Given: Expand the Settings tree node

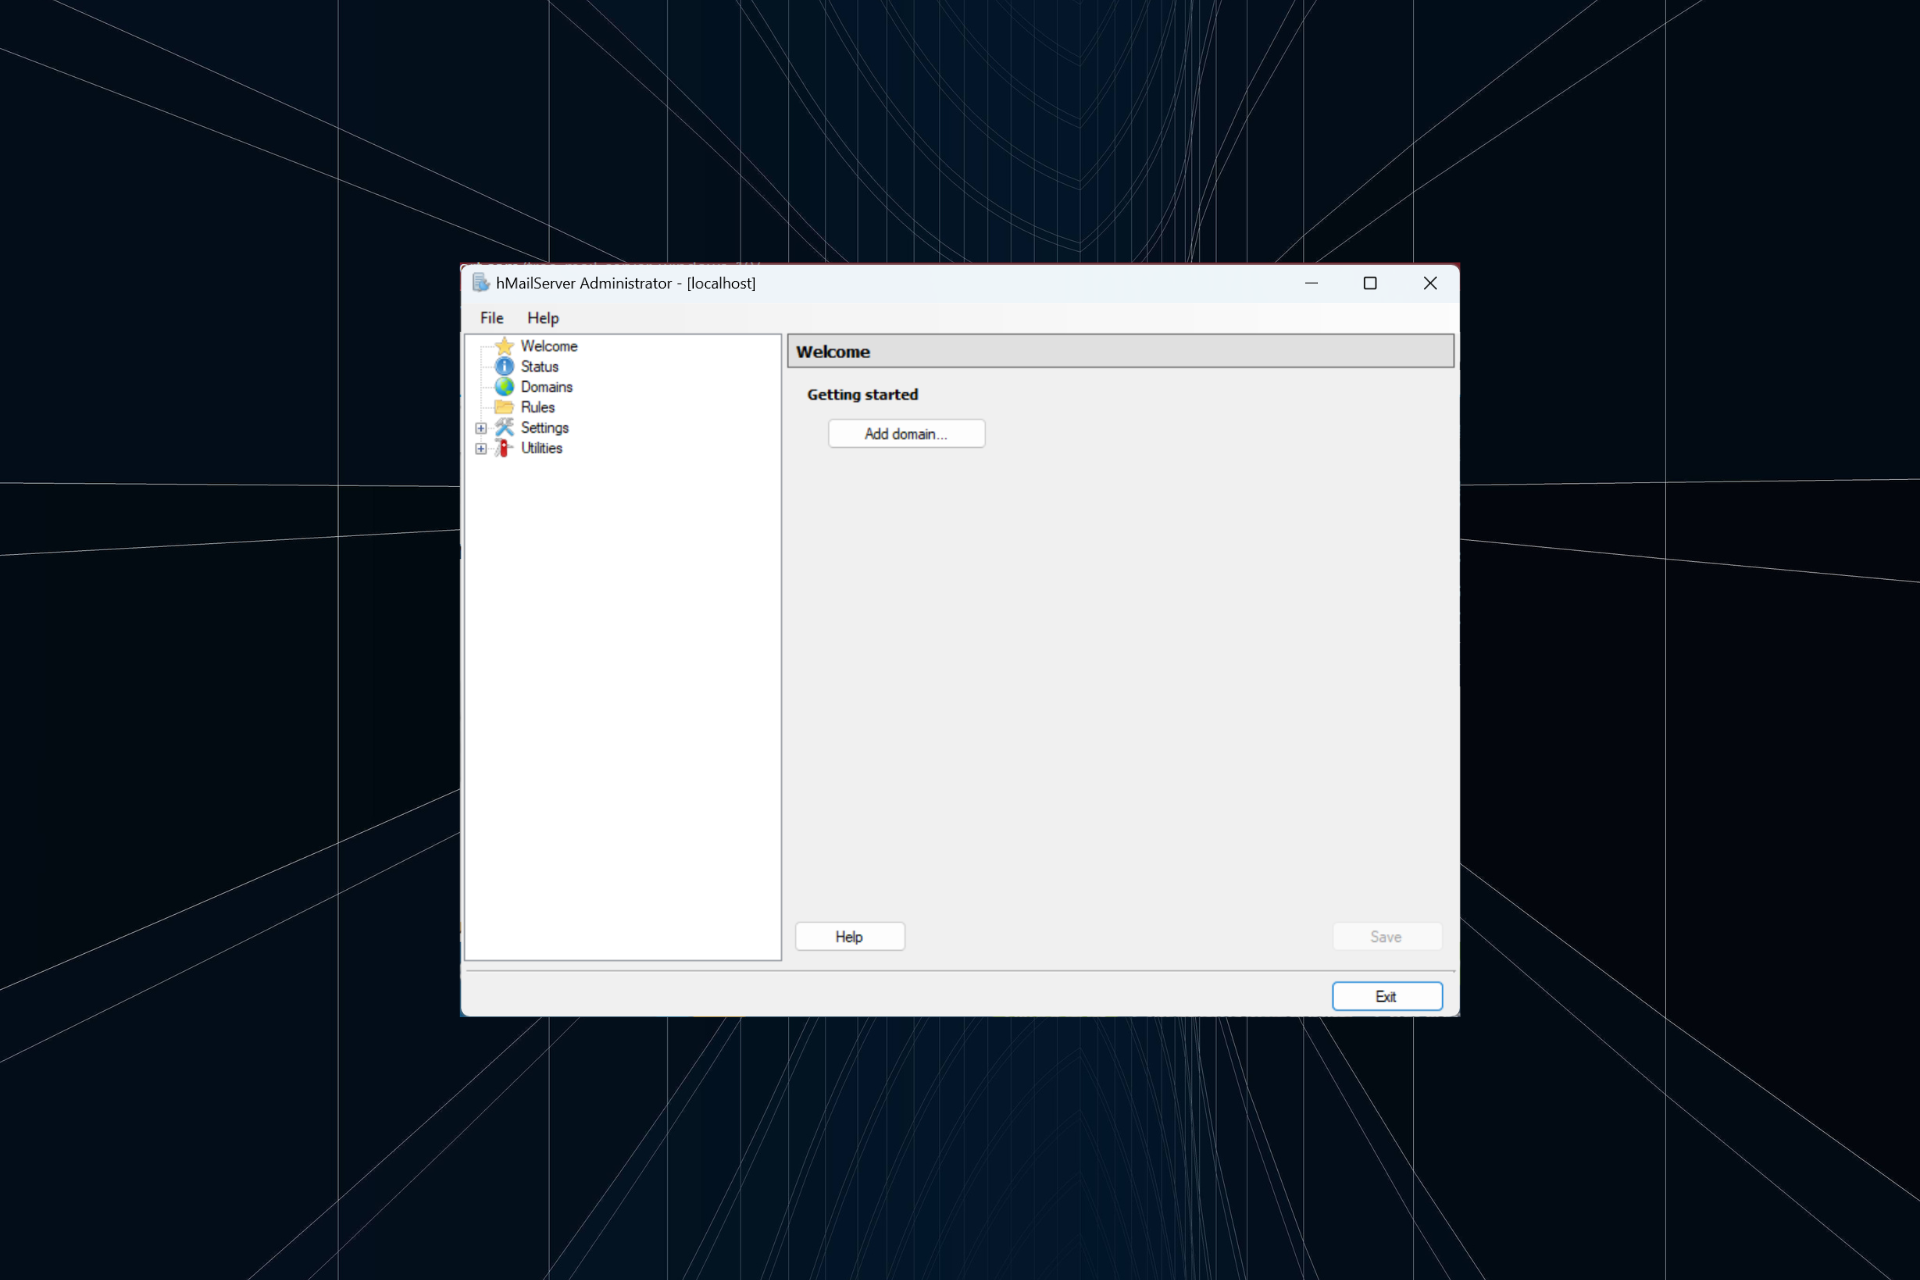Looking at the screenshot, I should click(x=481, y=428).
